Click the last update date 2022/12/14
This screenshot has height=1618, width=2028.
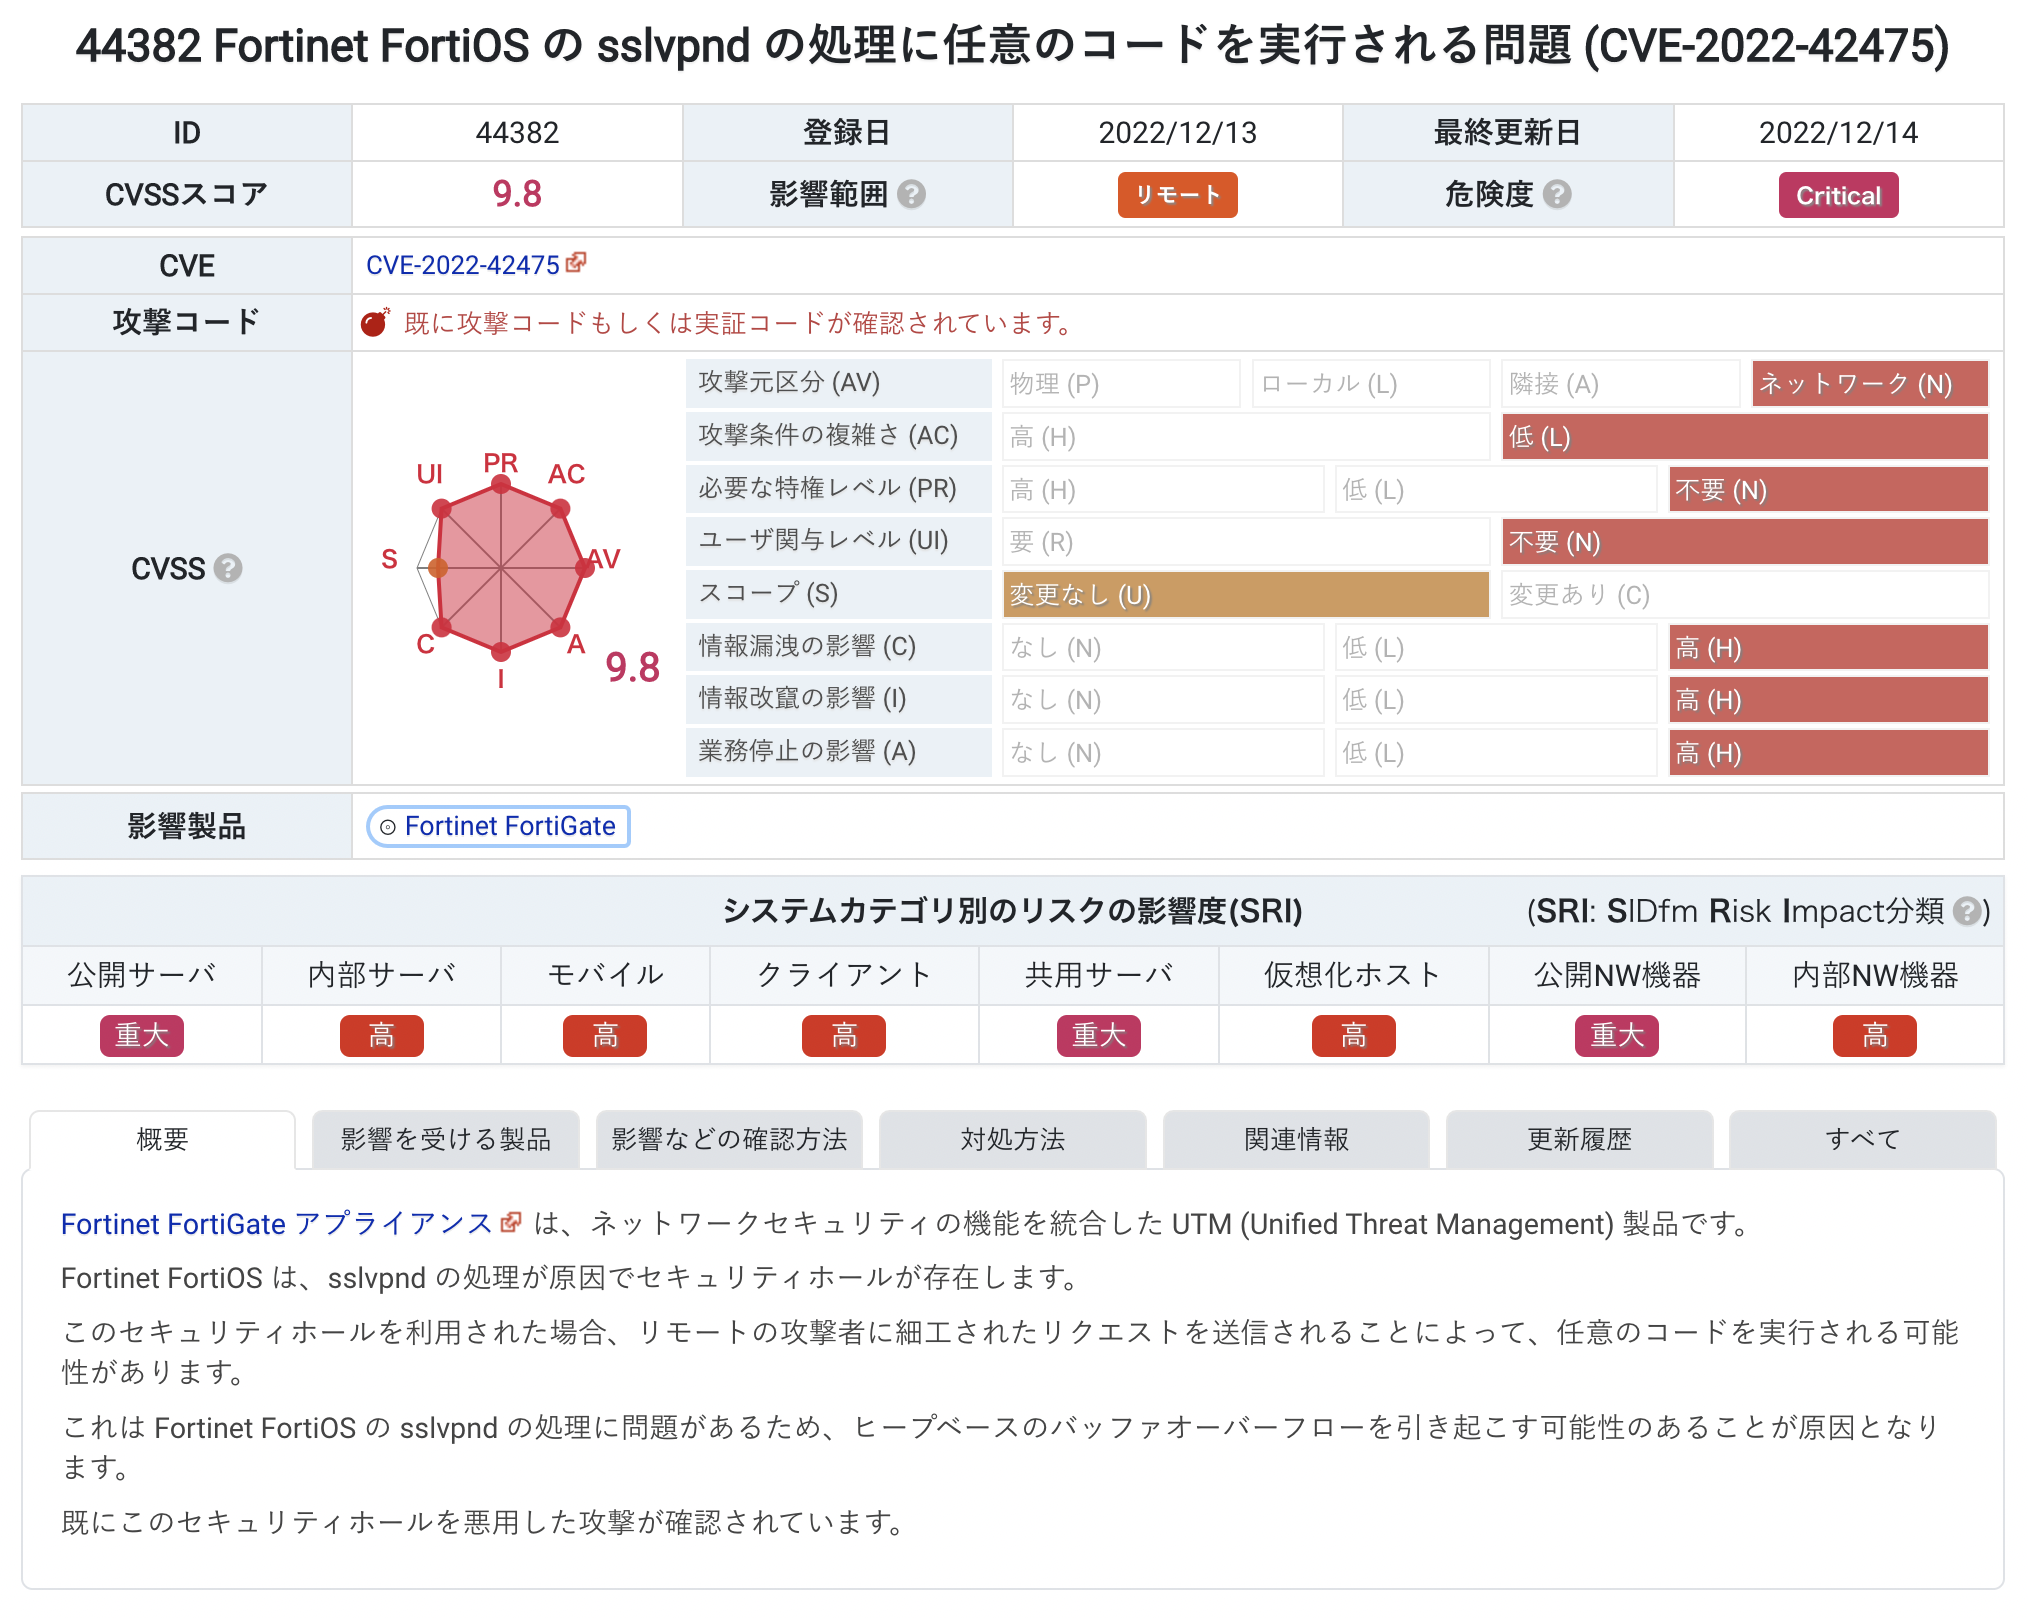[x=1838, y=133]
